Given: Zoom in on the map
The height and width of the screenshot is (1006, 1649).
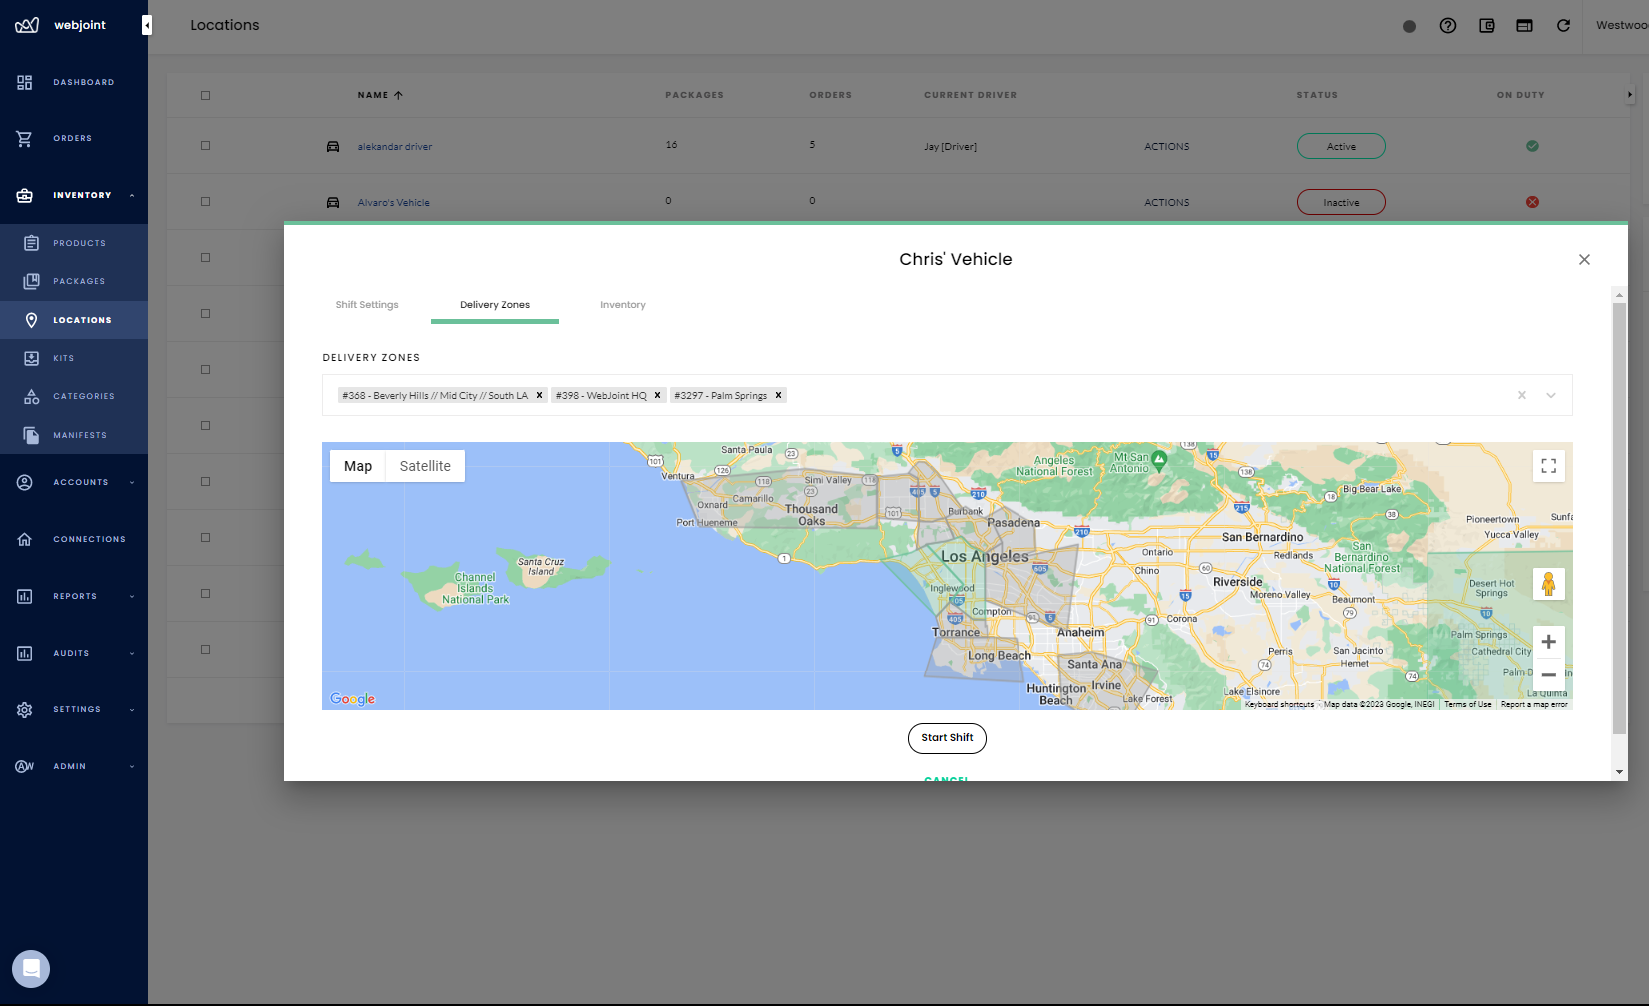Looking at the screenshot, I should (x=1548, y=642).
